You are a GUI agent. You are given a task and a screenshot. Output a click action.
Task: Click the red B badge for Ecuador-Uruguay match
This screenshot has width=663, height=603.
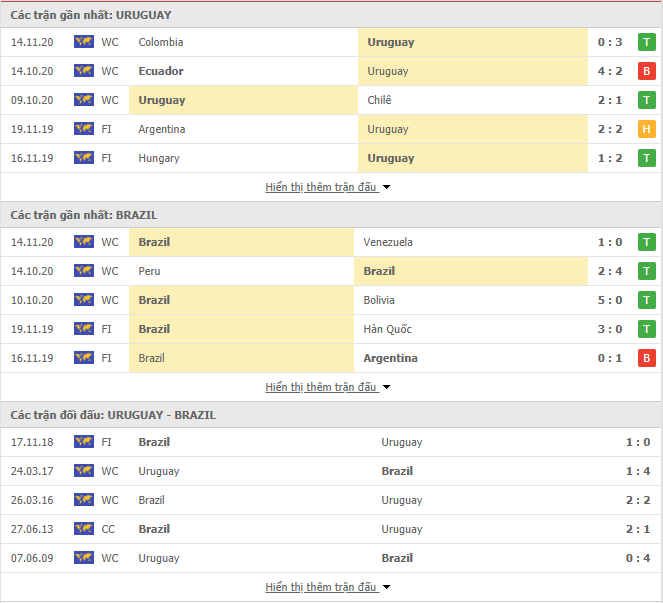pyautogui.click(x=647, y=71)
